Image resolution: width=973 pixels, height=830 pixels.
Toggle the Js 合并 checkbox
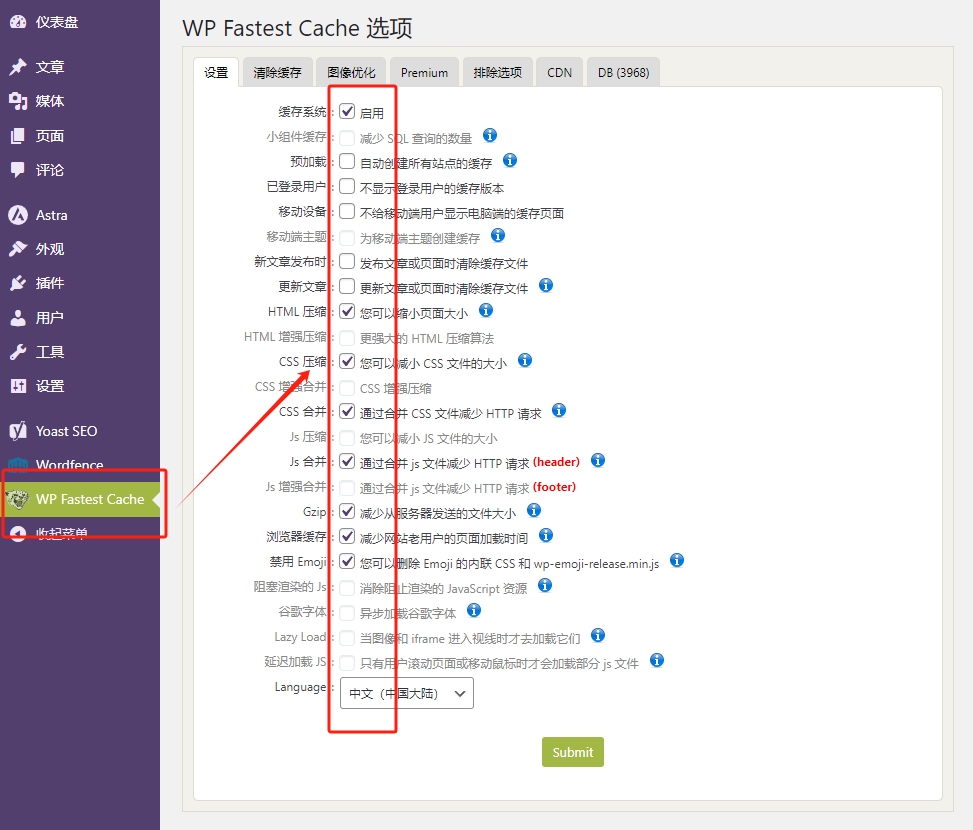(347, 462)
